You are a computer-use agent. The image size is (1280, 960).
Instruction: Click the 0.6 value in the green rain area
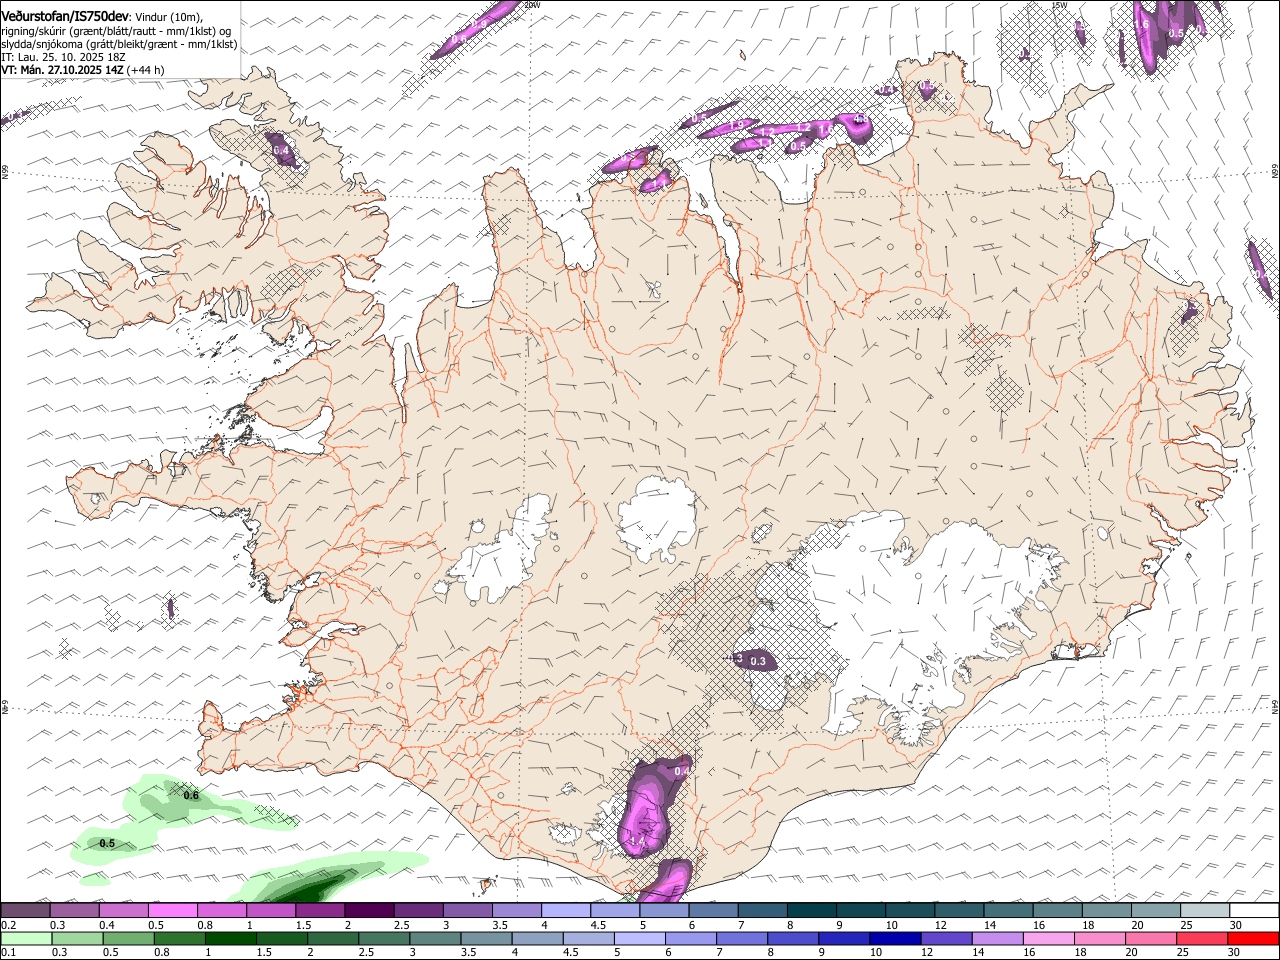[x=191, y=796]
